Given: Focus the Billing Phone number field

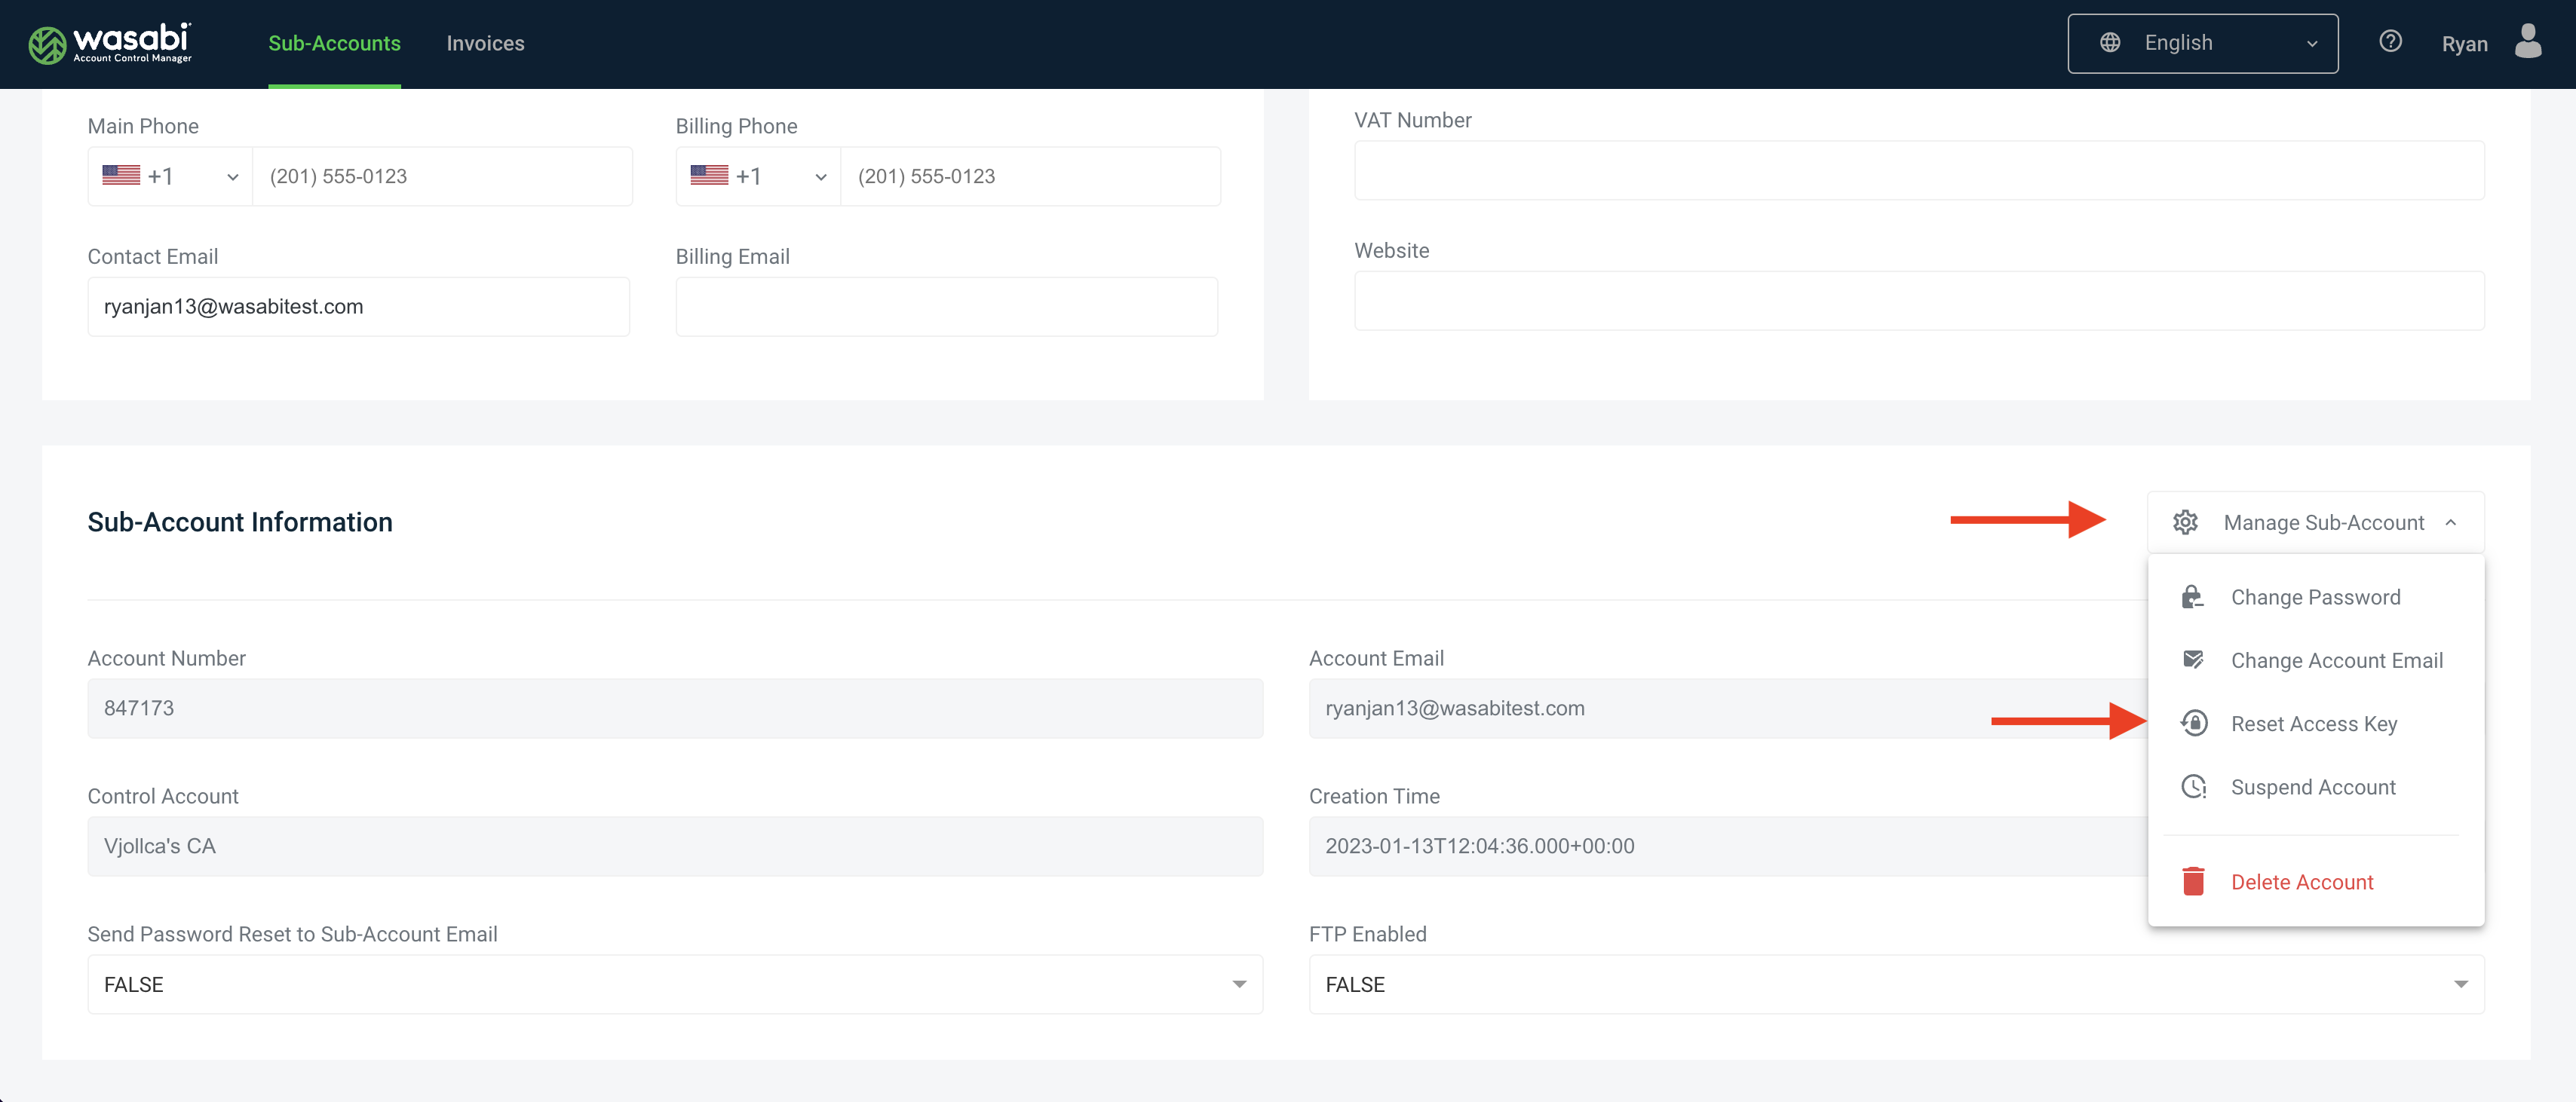Looking at the screenshot, I should click(1030, 176).
